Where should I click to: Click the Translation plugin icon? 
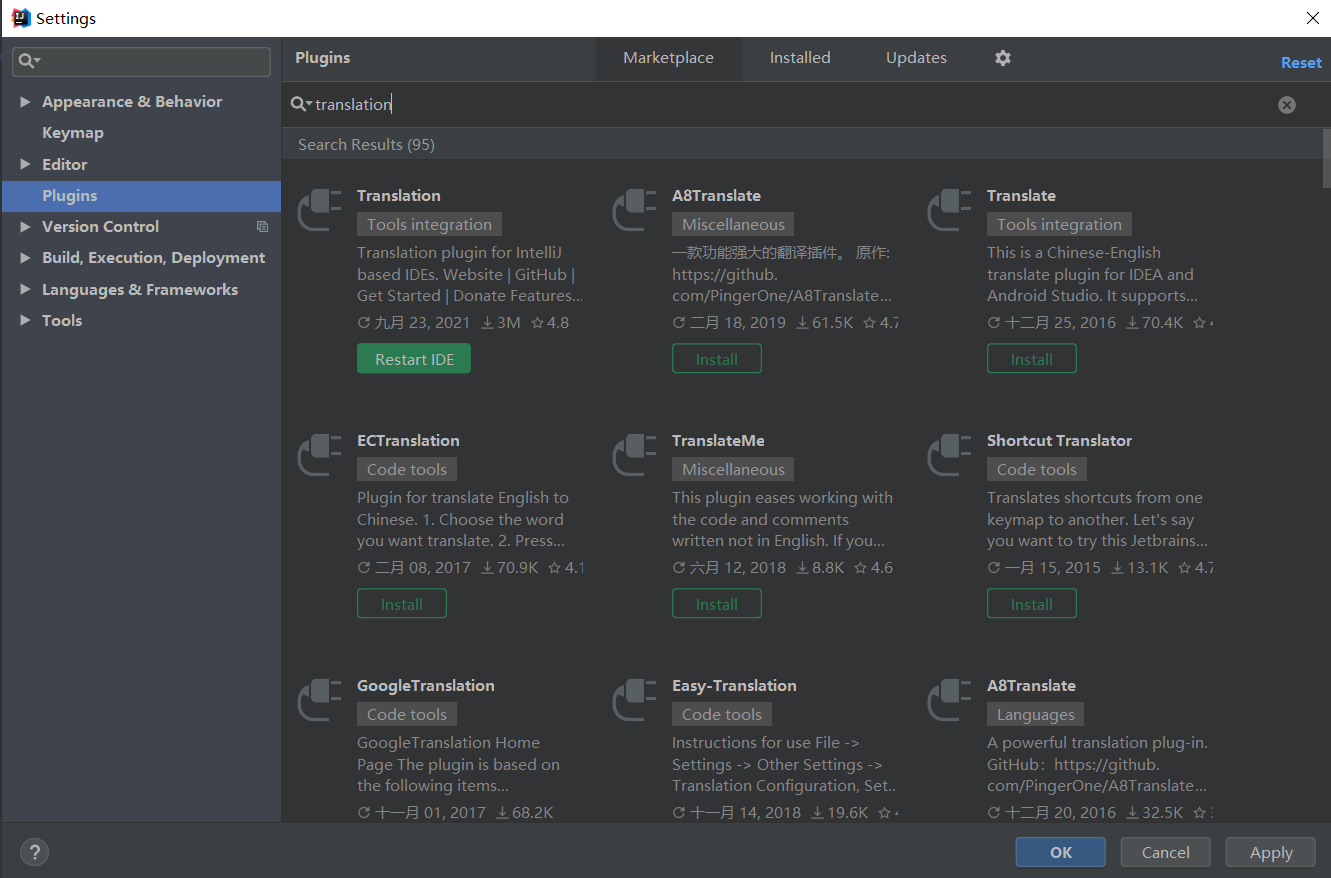click(320, 210)
